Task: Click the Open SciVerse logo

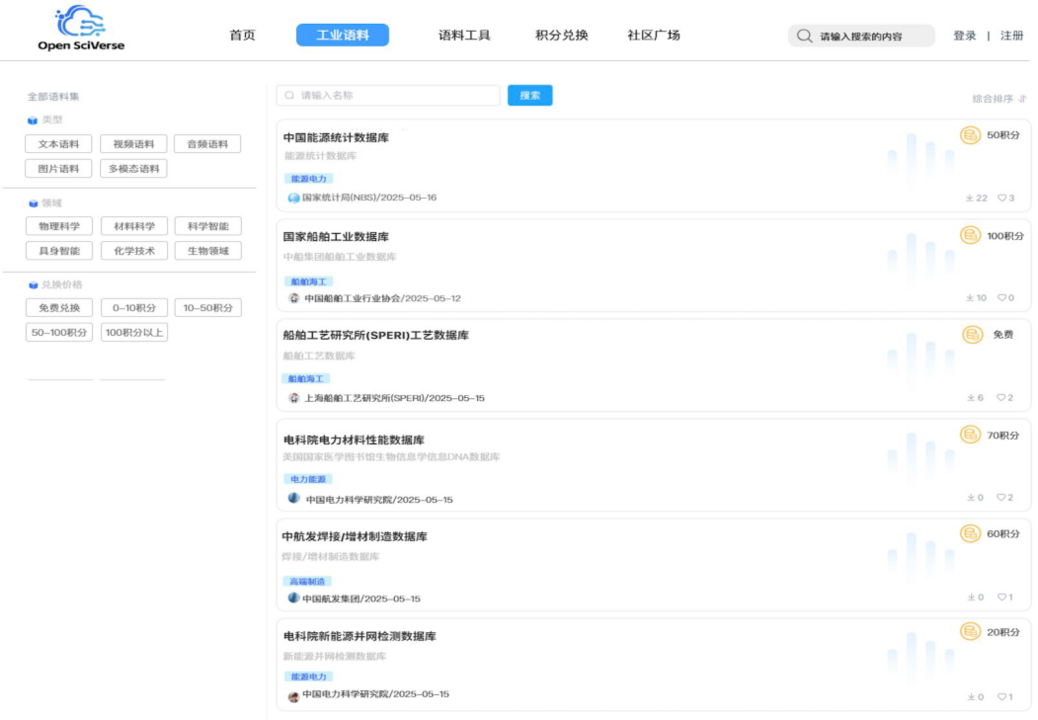Action: coord(81,28)
